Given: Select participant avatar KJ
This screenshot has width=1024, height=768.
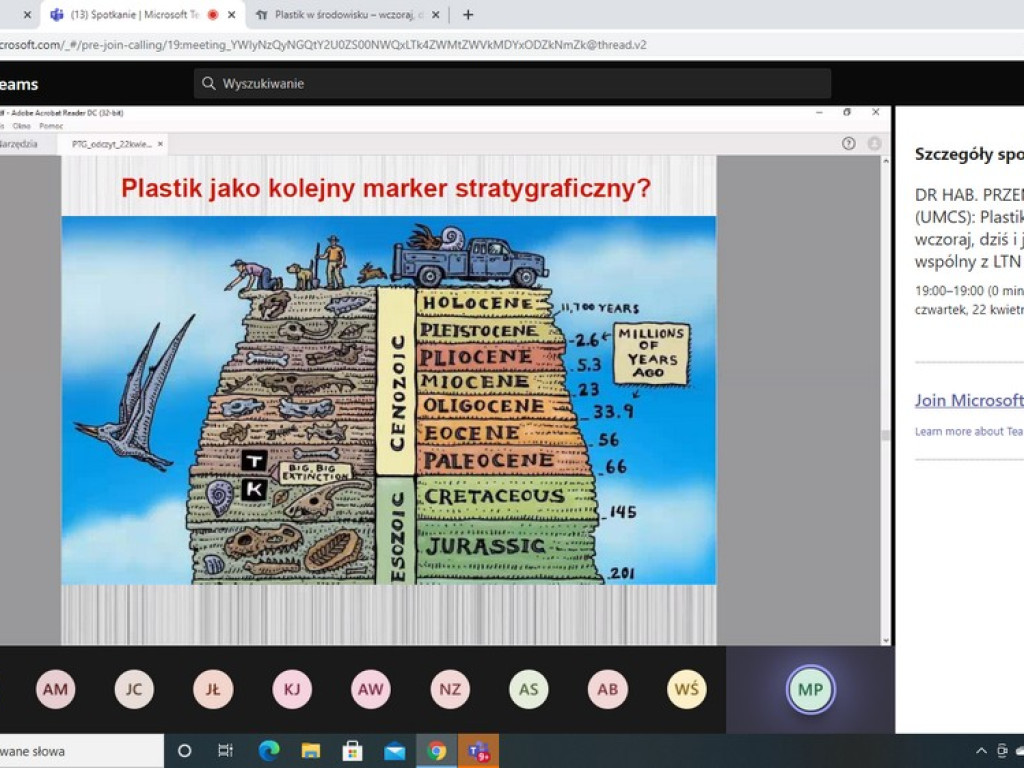Looking at the screenshot, I should pos(292,690).
